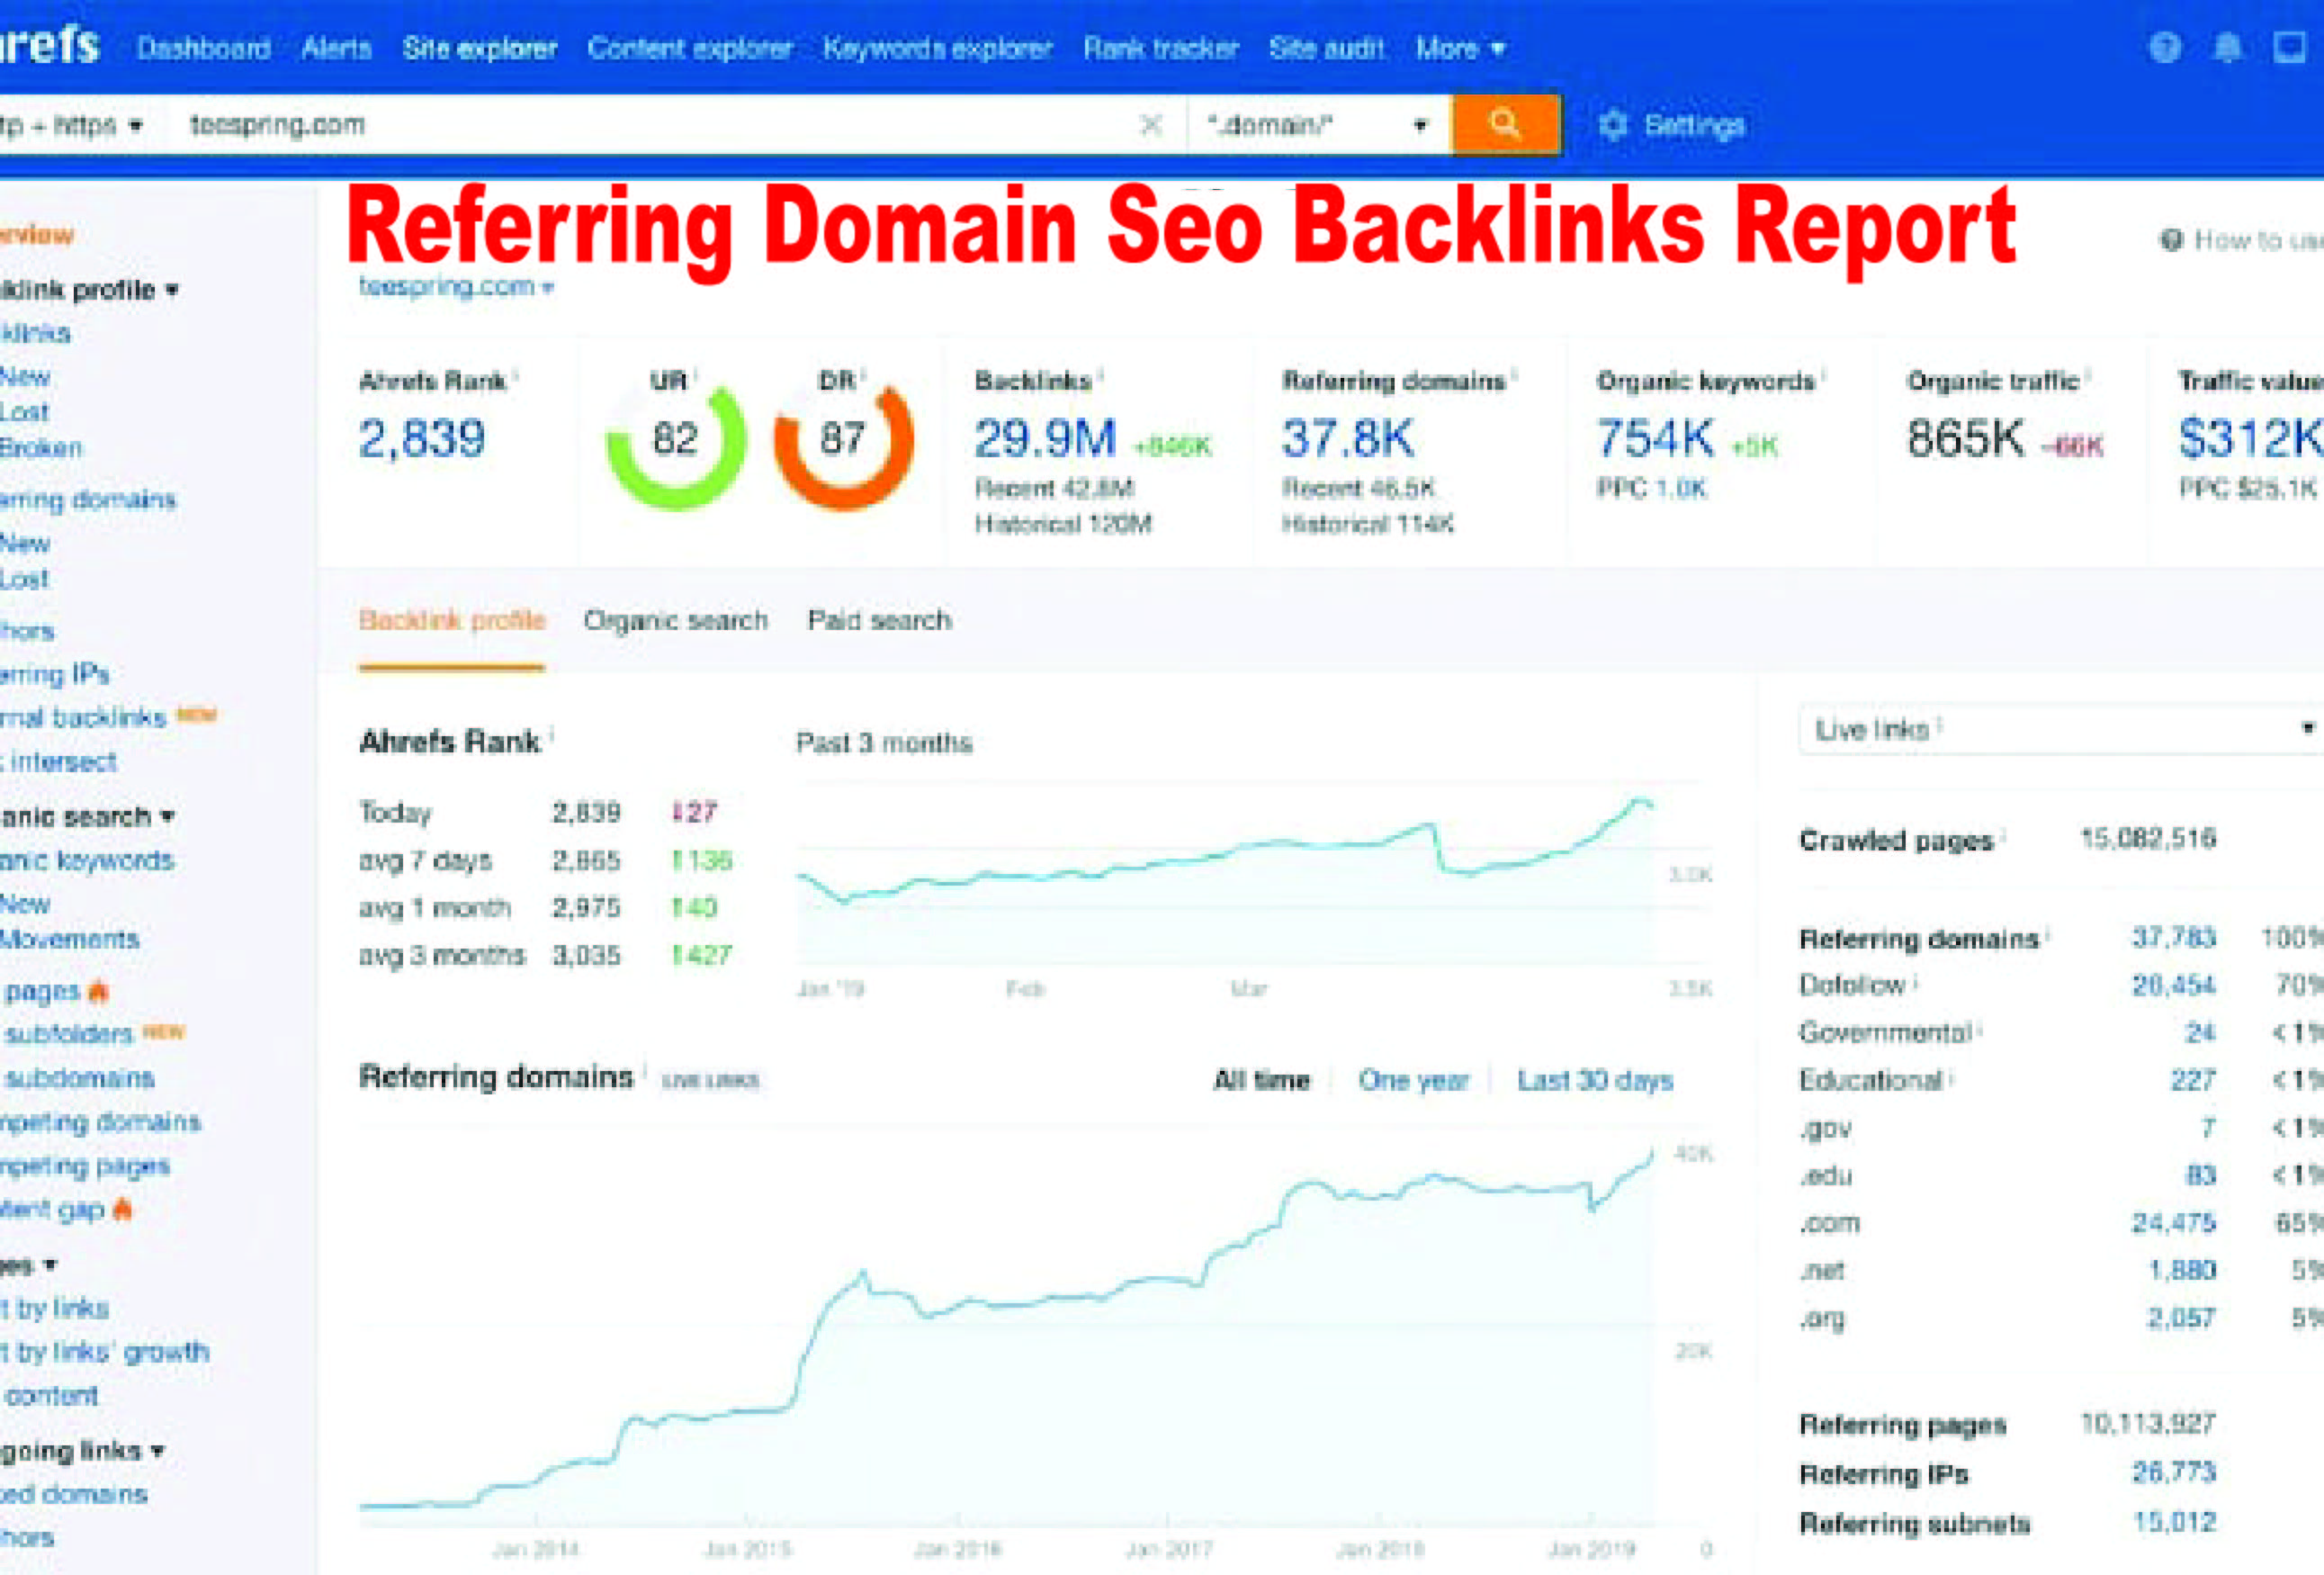Click the 'How to use' help icon
This screenshot has height=1575, width=2324.
tap(2171, 240)
